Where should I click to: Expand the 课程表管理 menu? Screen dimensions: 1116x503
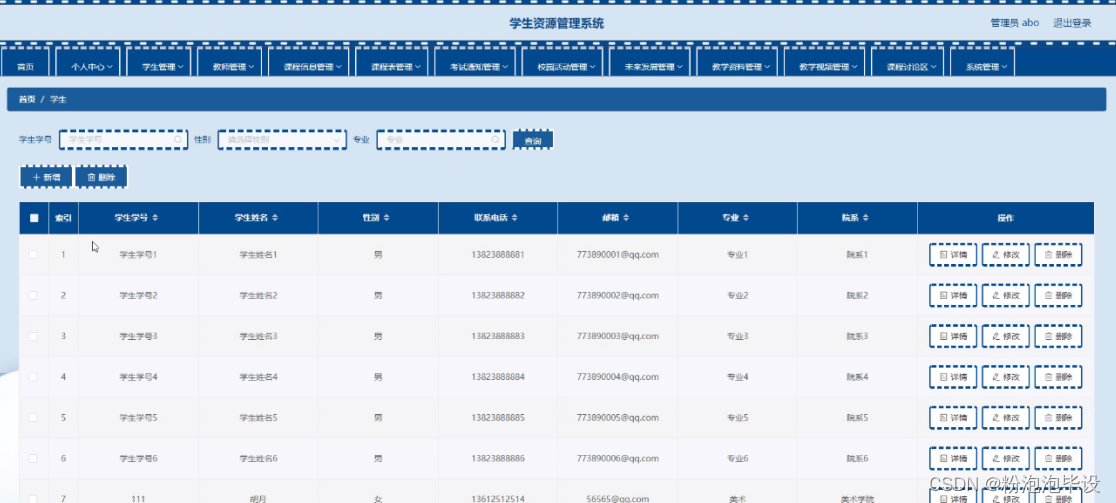click(x=391, y=63)
